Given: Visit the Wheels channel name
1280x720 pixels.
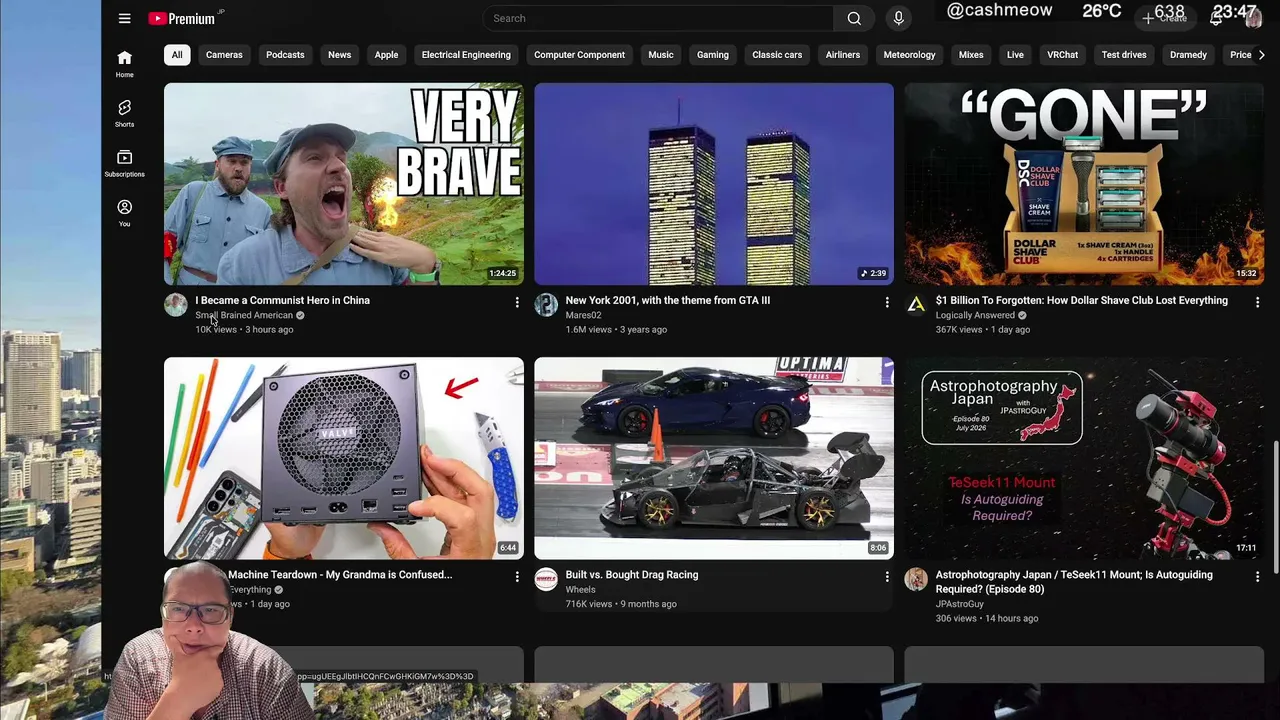Looking at the screenshot, I should click(580, 590).
